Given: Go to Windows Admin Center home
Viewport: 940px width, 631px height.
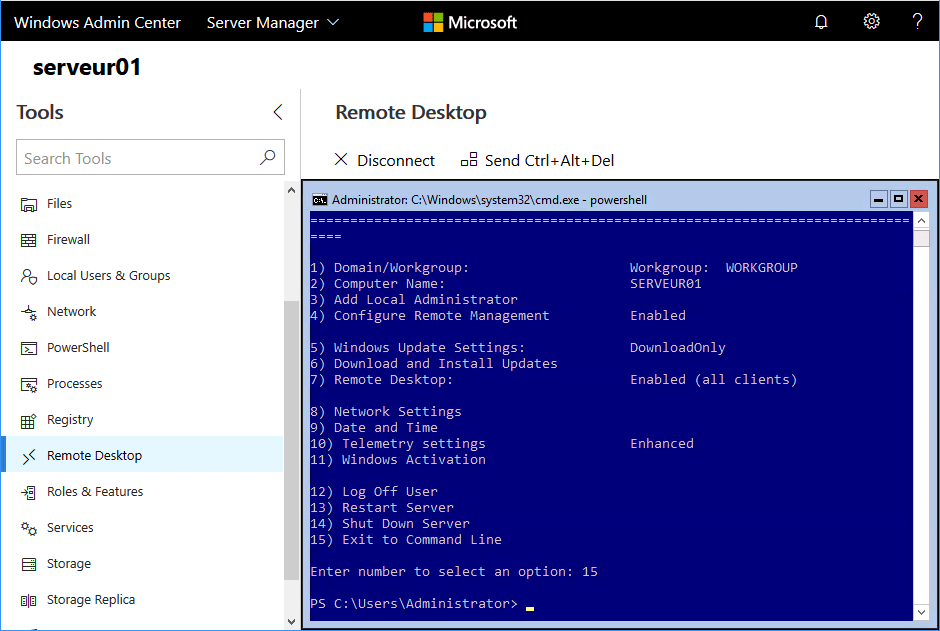Looking at the screenshot, I should (97, 22).
